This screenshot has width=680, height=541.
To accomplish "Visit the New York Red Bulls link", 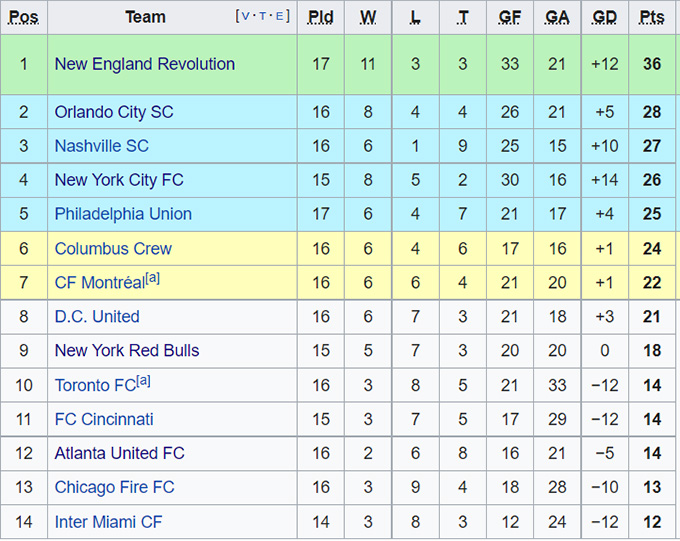I will pos(127,351).
